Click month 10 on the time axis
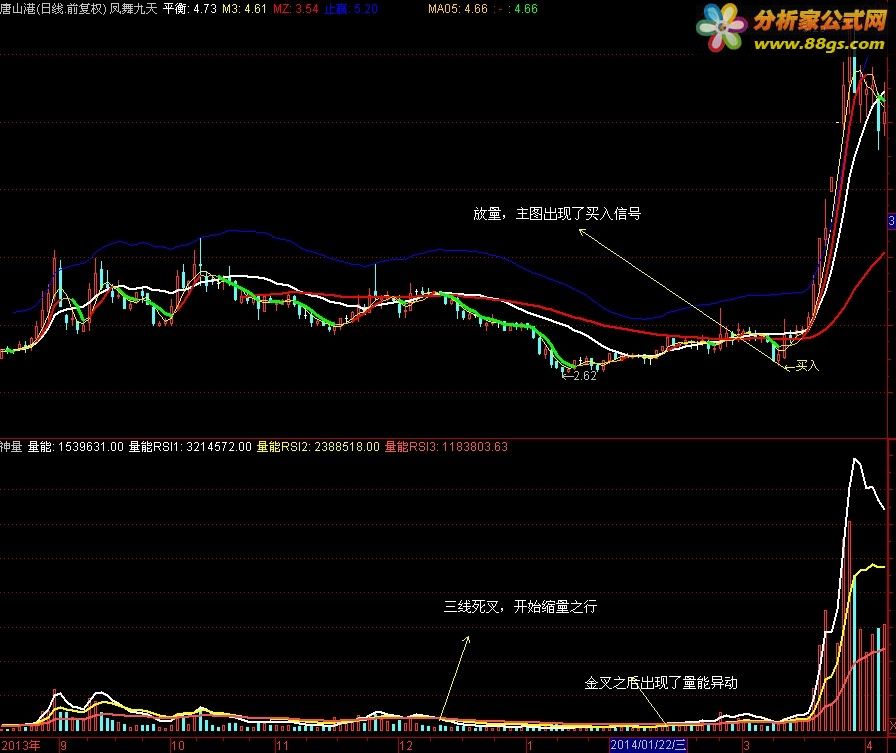This screenshot has height=753, width=896. (x=178, y=746)
